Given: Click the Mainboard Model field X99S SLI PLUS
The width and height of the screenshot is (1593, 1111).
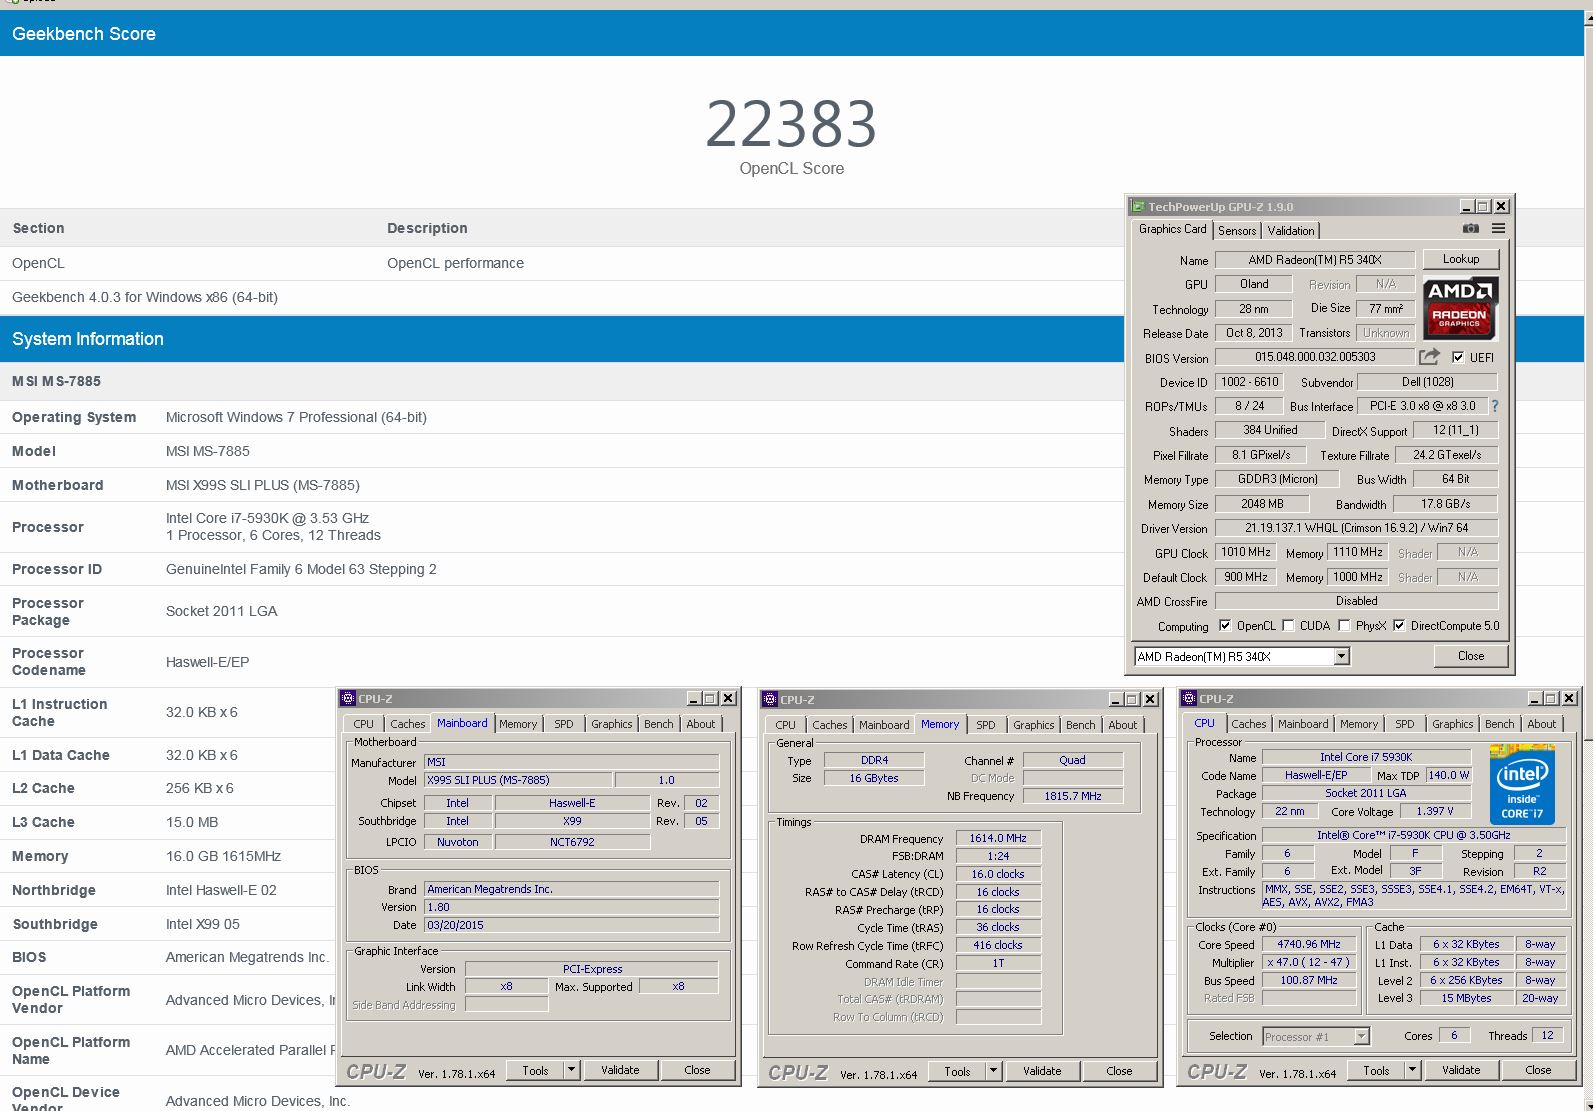Looking at the screenshot, I should click(516, 780).
